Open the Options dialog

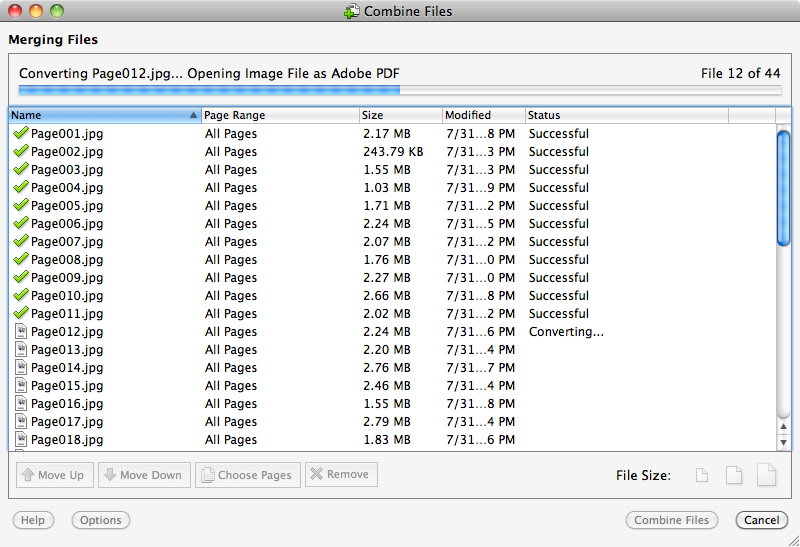pyautogui.click(x=101, y=520)
